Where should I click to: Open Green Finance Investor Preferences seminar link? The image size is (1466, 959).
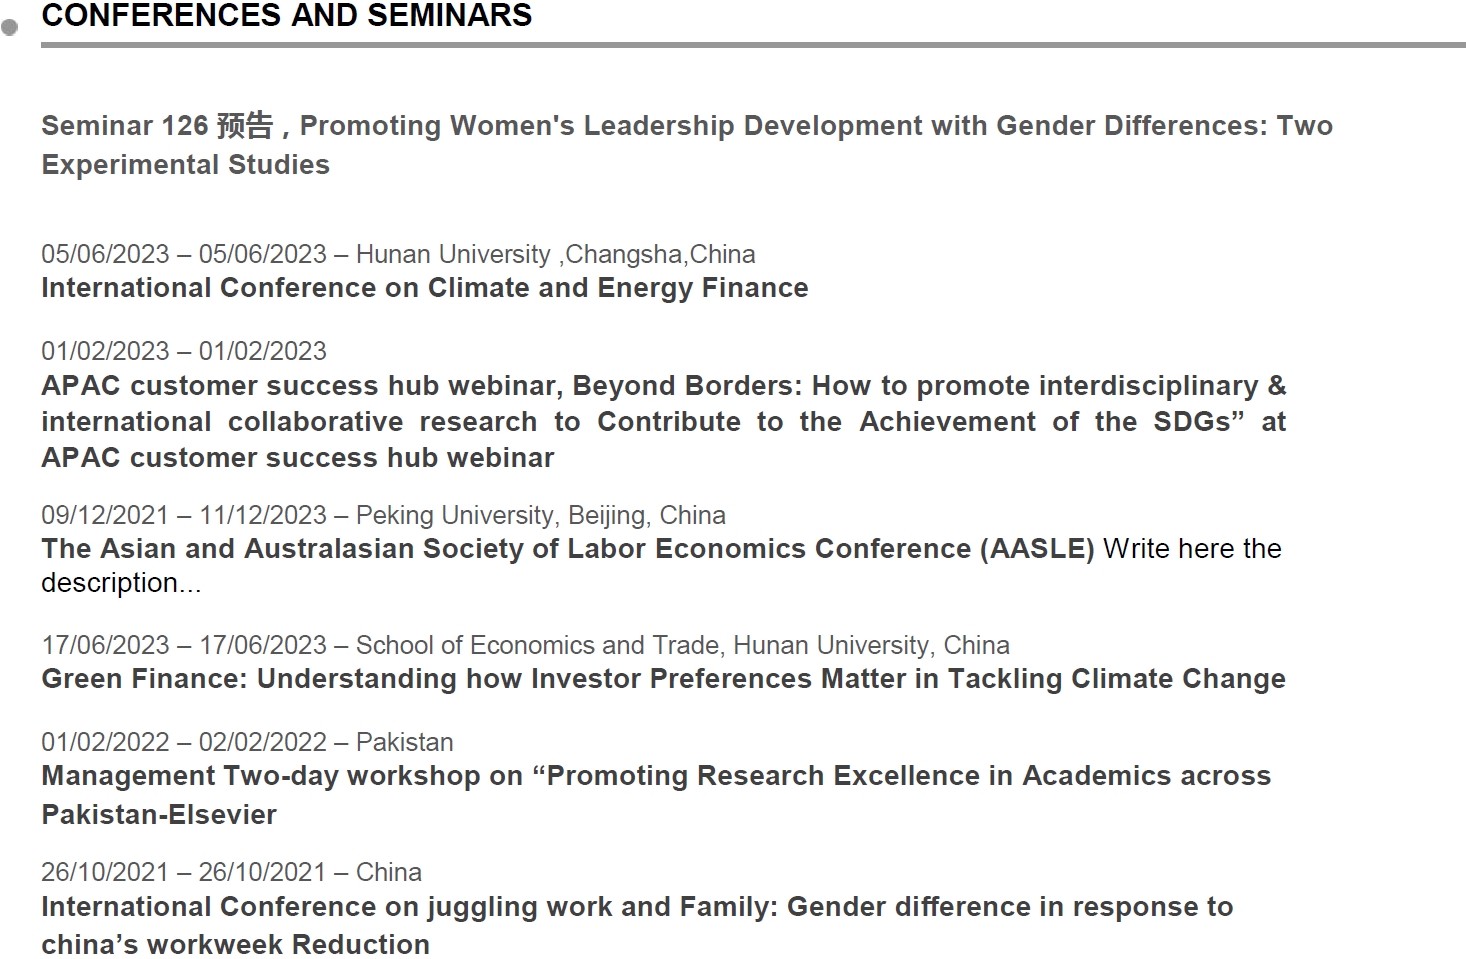[663, 679]
